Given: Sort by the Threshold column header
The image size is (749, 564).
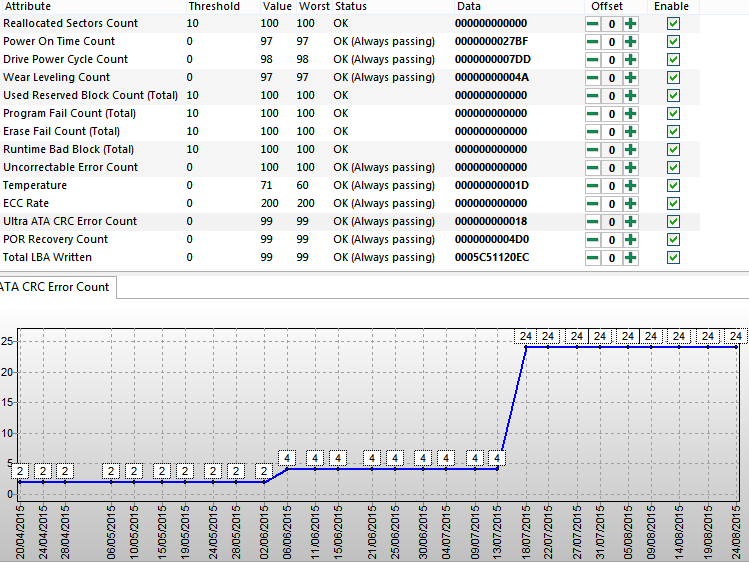Looking at the screenshot, I should coord(213,6).
